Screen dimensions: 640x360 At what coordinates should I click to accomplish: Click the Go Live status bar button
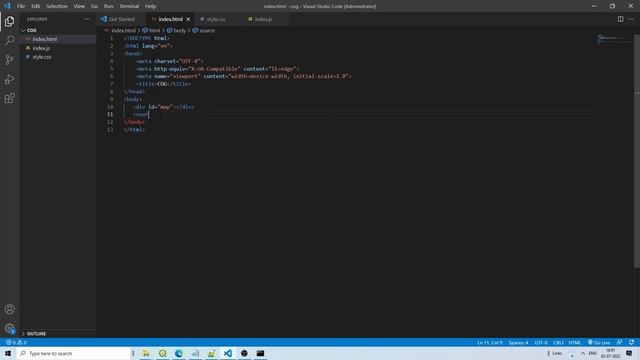click(599, 342)
